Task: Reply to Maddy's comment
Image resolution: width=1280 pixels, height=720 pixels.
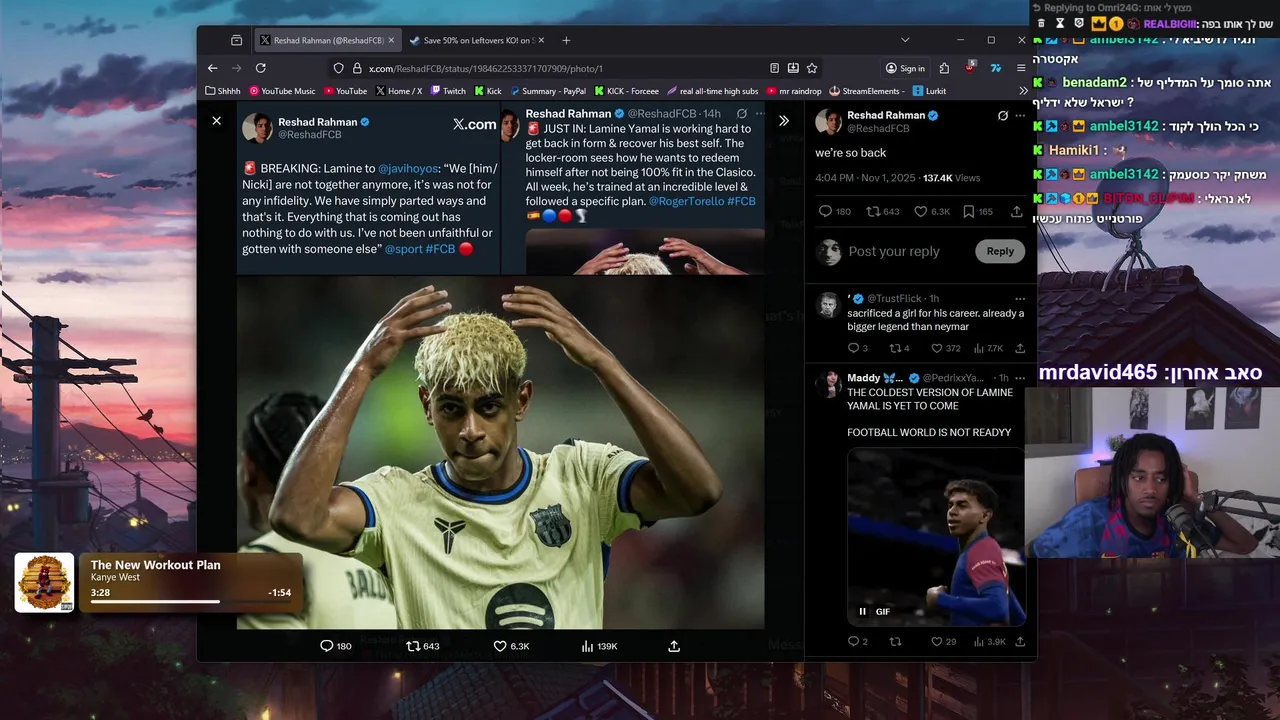Action: [x=858, y=641]
